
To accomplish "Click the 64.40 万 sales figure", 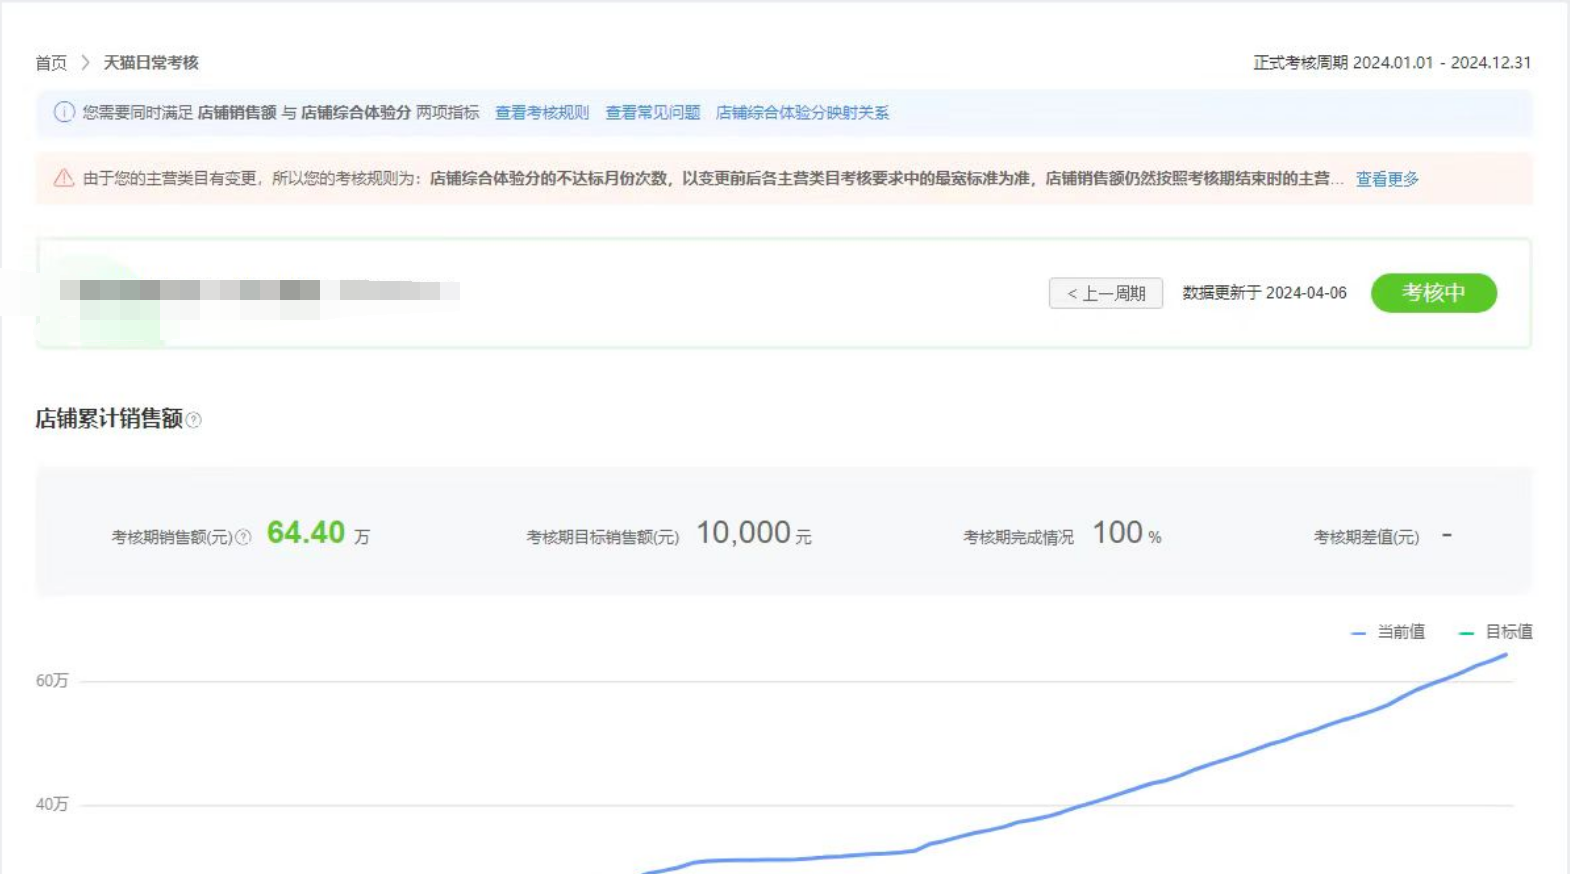I will coord(306,533).
